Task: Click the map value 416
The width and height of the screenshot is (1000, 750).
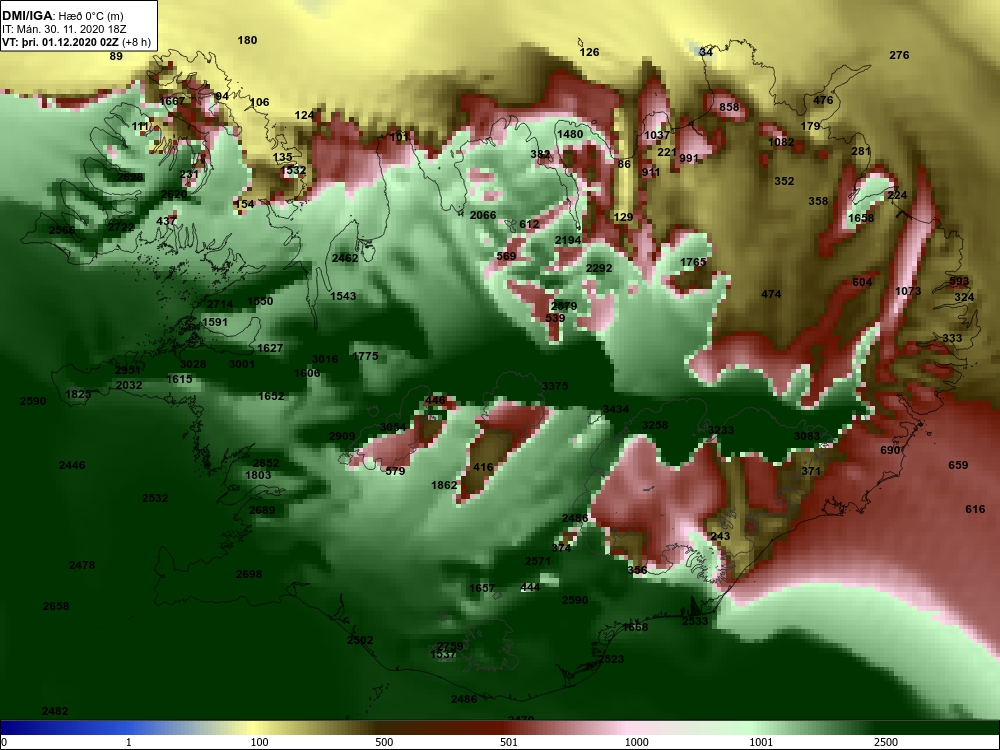Action: [483, 467]
